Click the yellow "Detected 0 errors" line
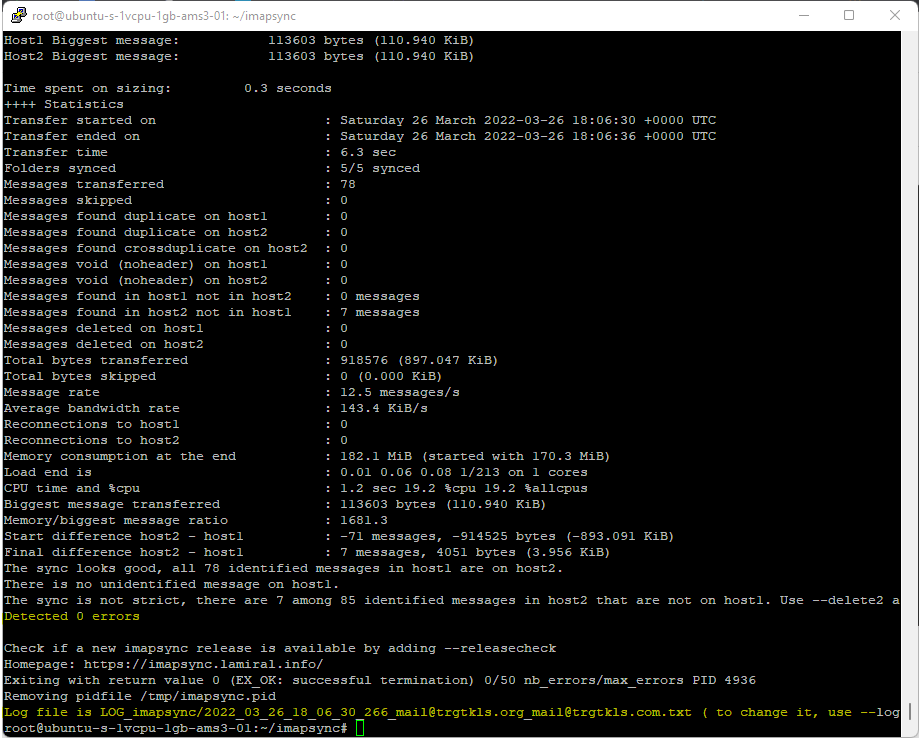Screen dimensions: 919x738 (72, 616)
